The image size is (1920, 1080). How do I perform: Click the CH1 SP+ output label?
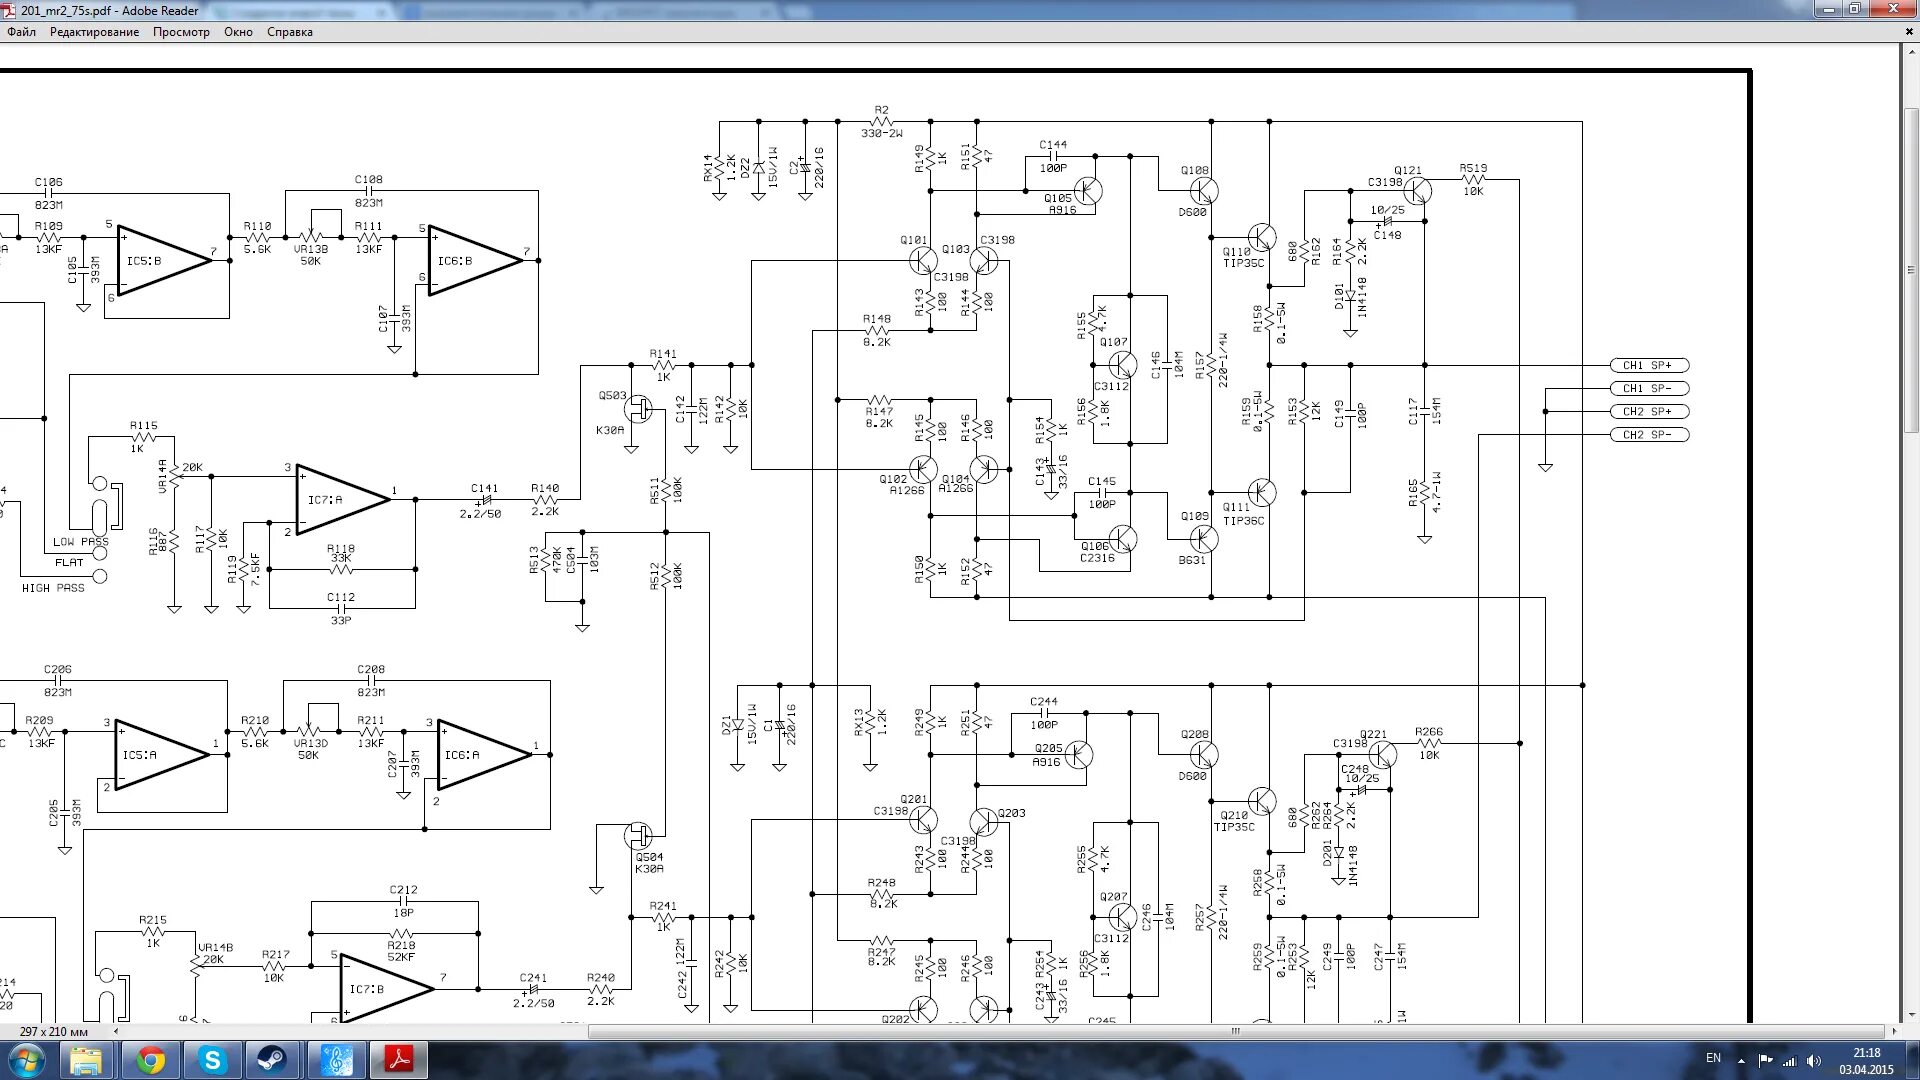pyautogui.click(x=1648, y=365)
